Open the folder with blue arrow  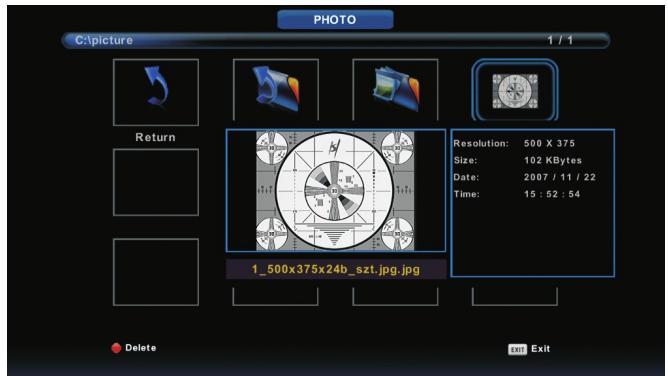(276, 88)
